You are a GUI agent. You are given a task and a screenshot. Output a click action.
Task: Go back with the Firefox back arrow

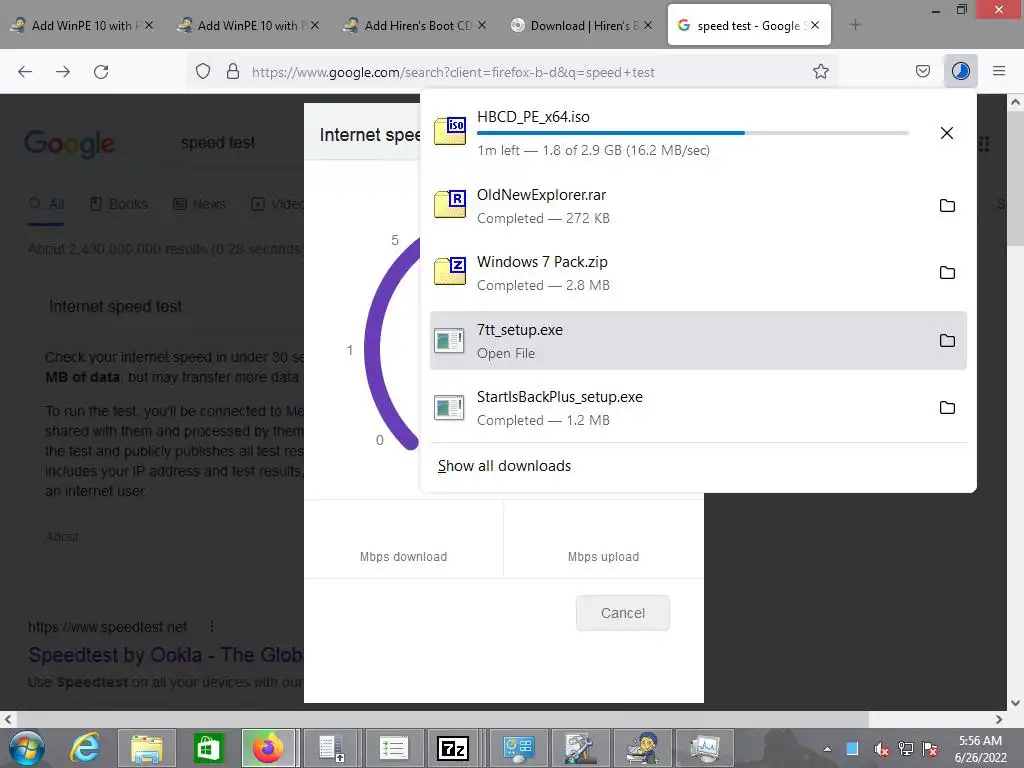coord(25,72)
